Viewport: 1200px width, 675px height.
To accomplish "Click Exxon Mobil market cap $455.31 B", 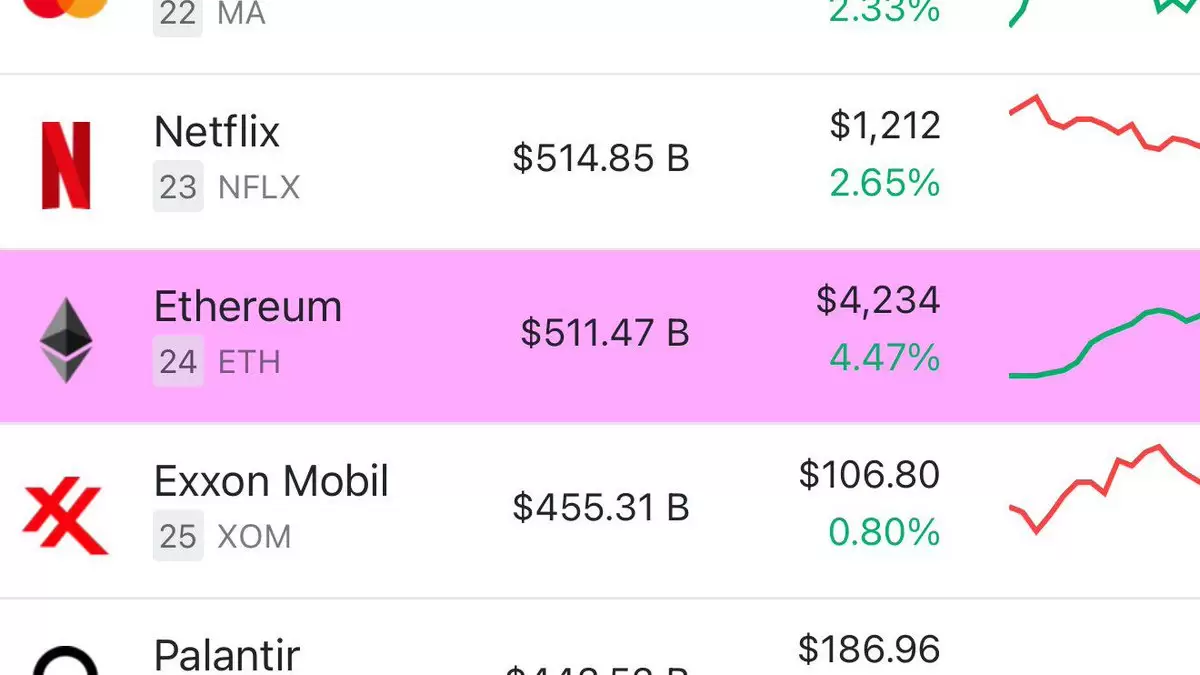I will pos(601,507).
